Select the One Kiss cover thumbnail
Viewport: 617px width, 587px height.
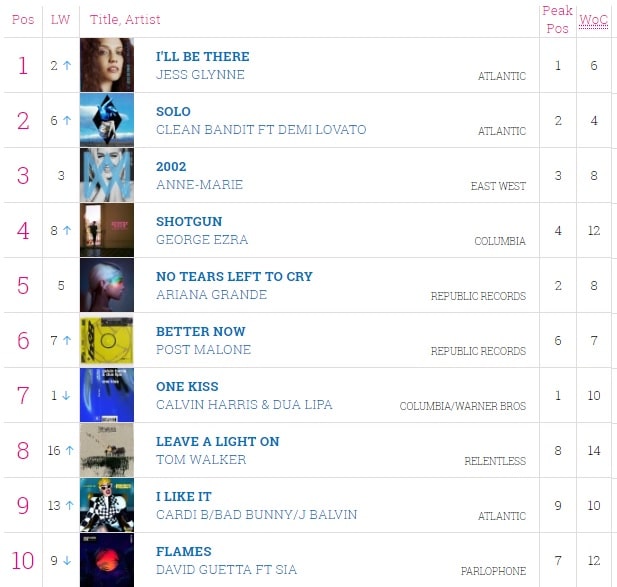[106, 395]
